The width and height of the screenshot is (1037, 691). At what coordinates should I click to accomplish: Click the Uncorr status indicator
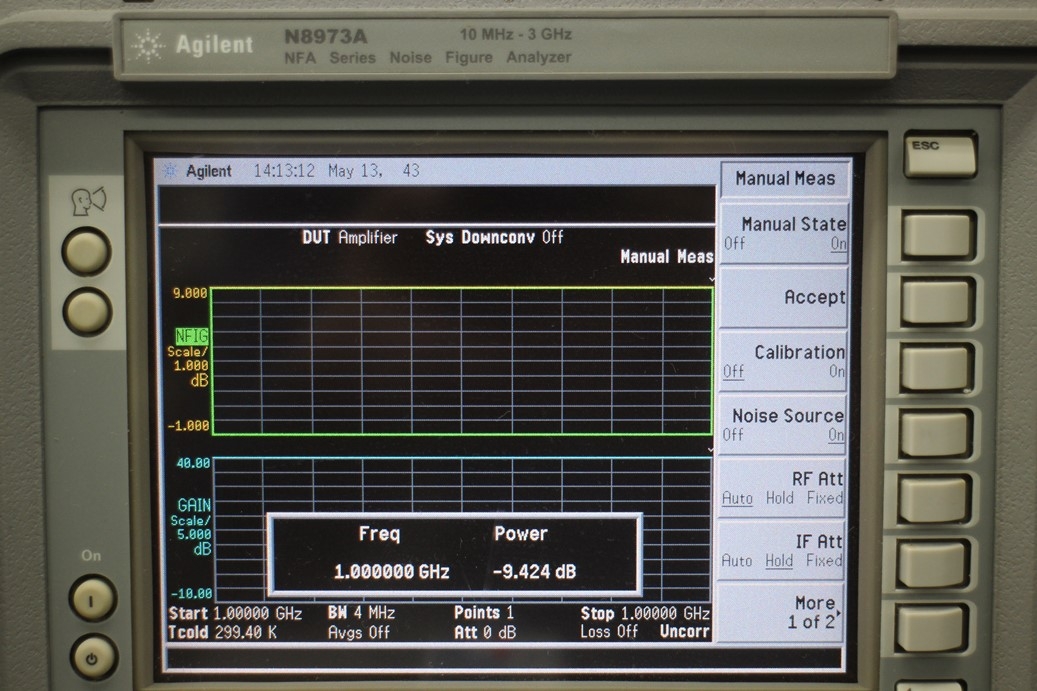pos(684,632)
